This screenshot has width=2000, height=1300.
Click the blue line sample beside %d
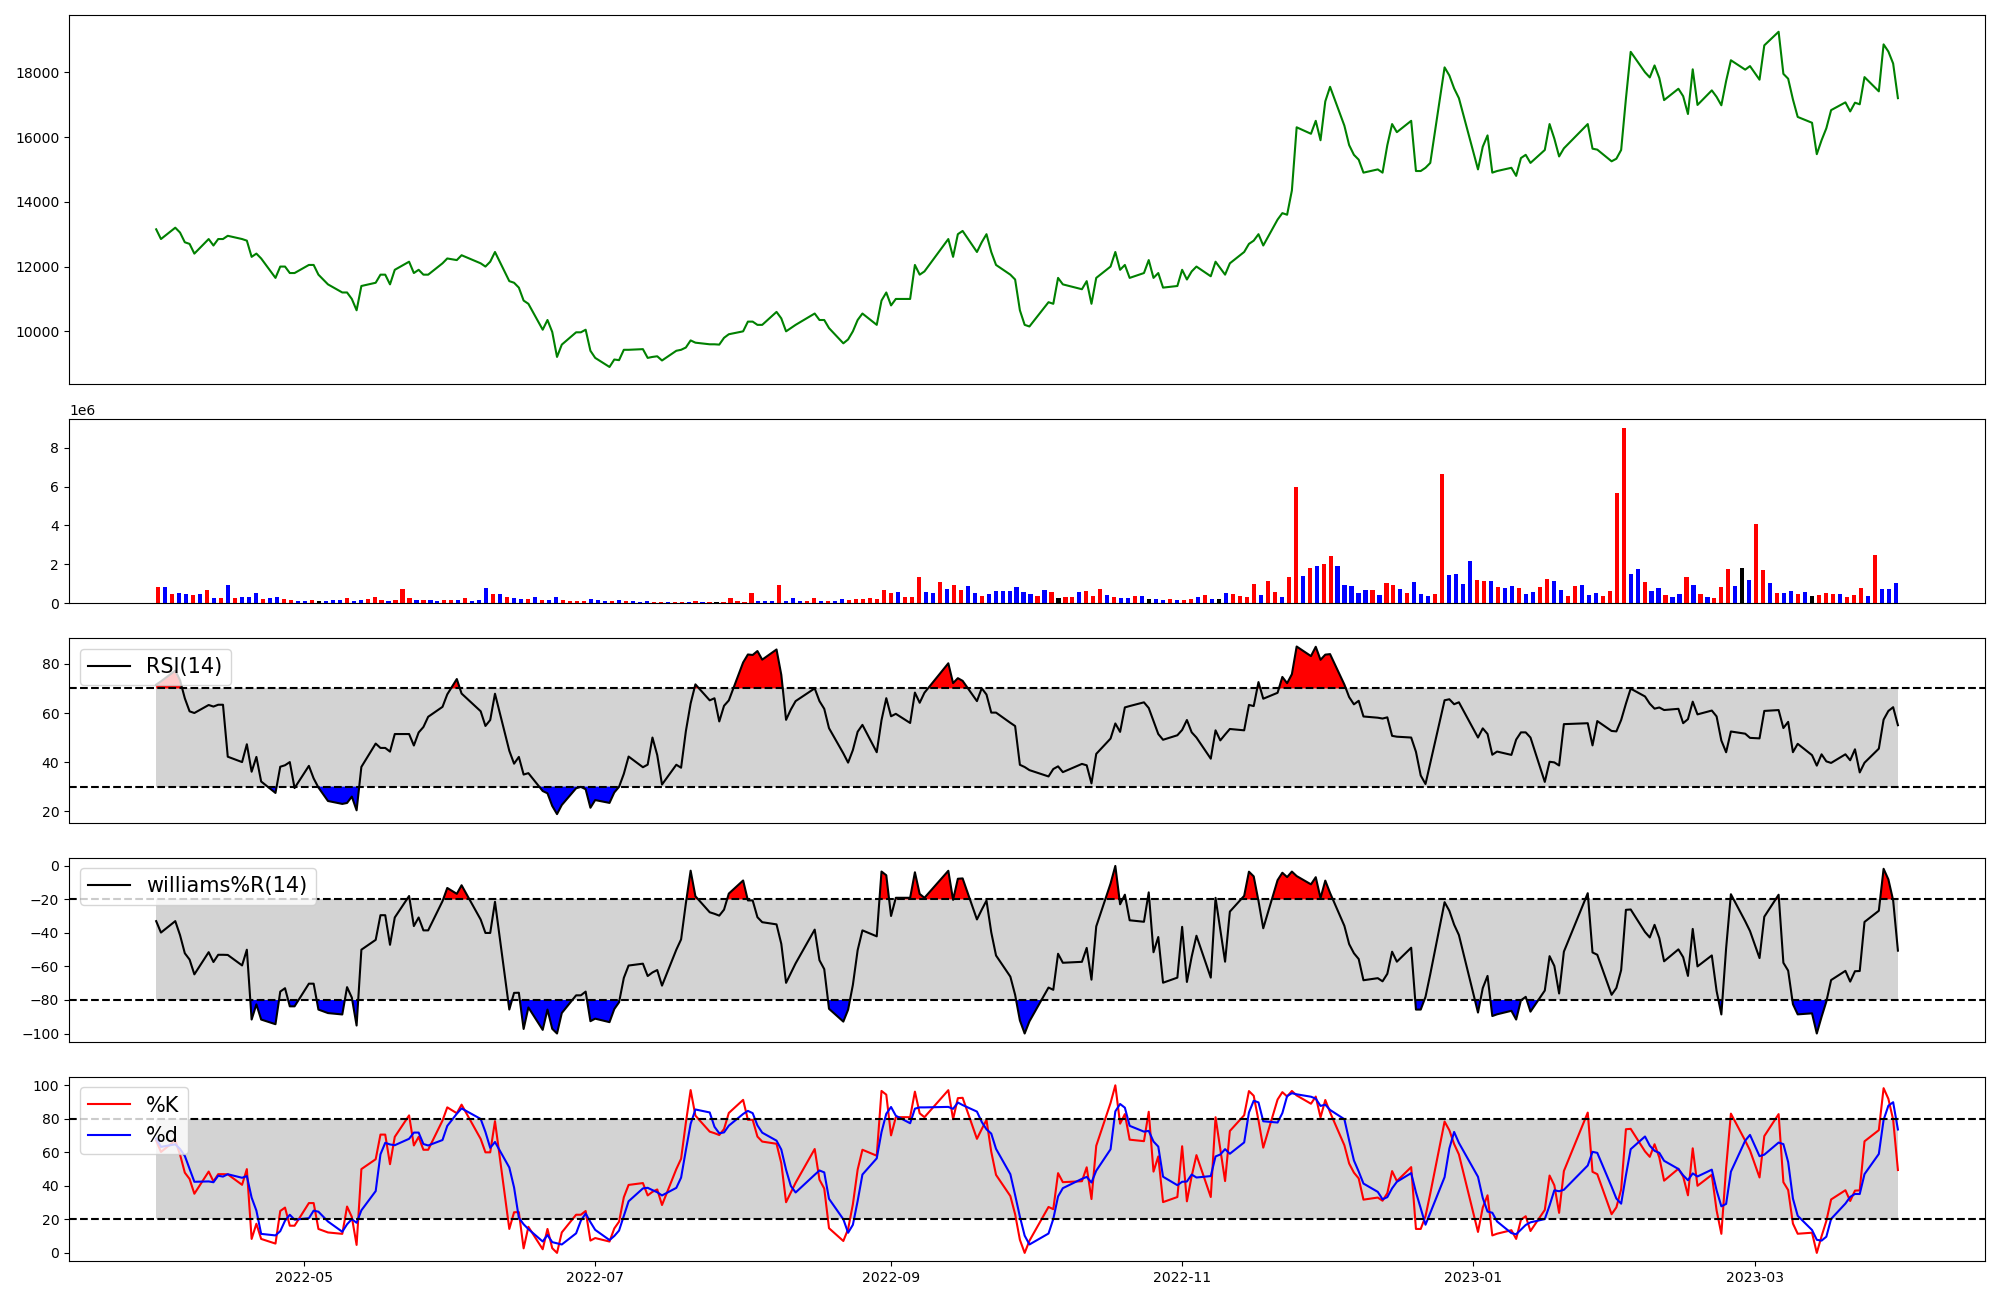(110, 1135)
